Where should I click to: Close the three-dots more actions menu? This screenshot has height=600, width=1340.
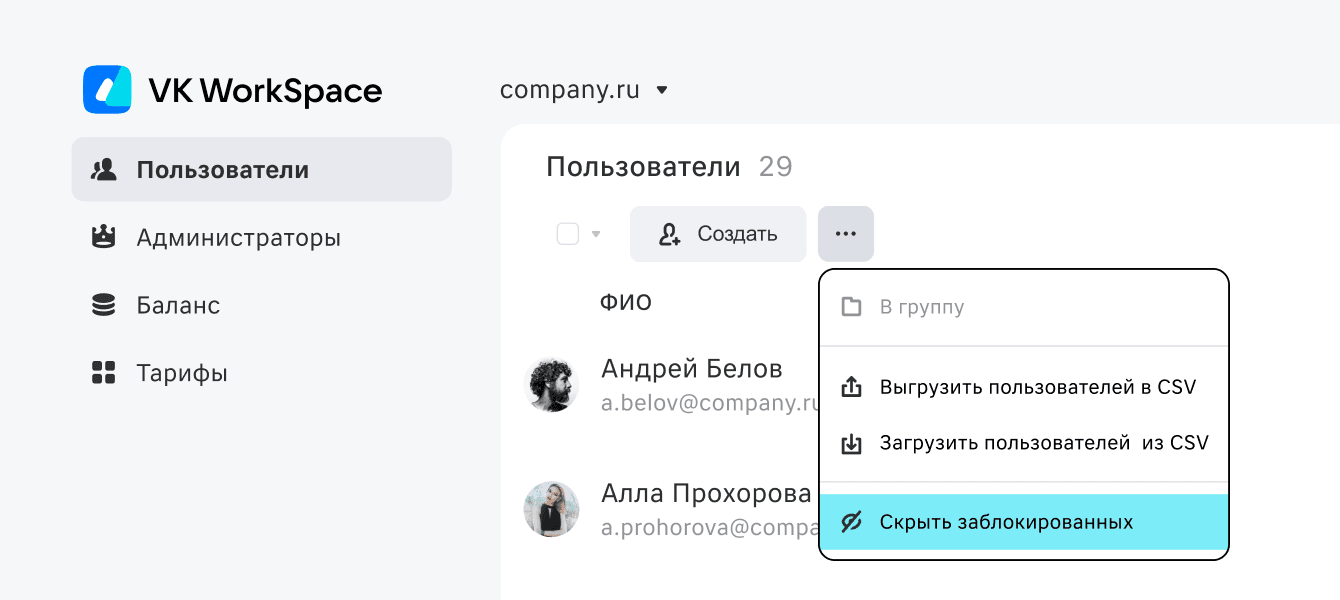pos(845,234)
